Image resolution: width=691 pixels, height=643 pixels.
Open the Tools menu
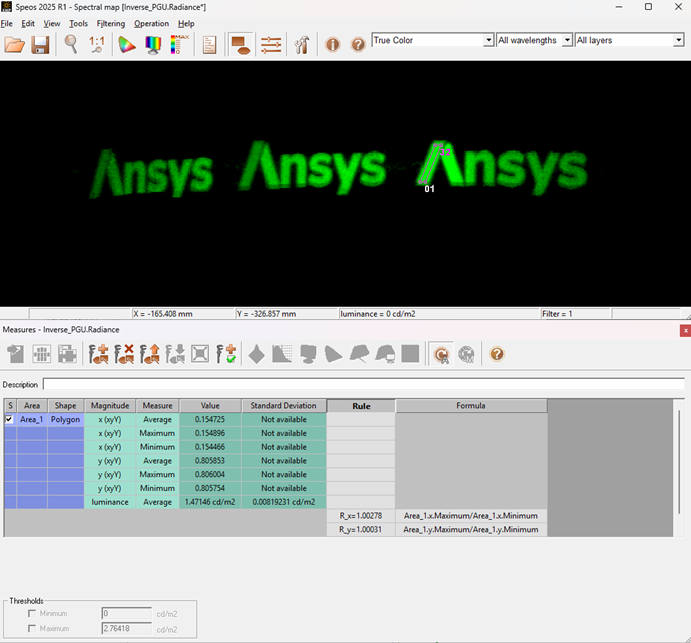coord(78,24)
